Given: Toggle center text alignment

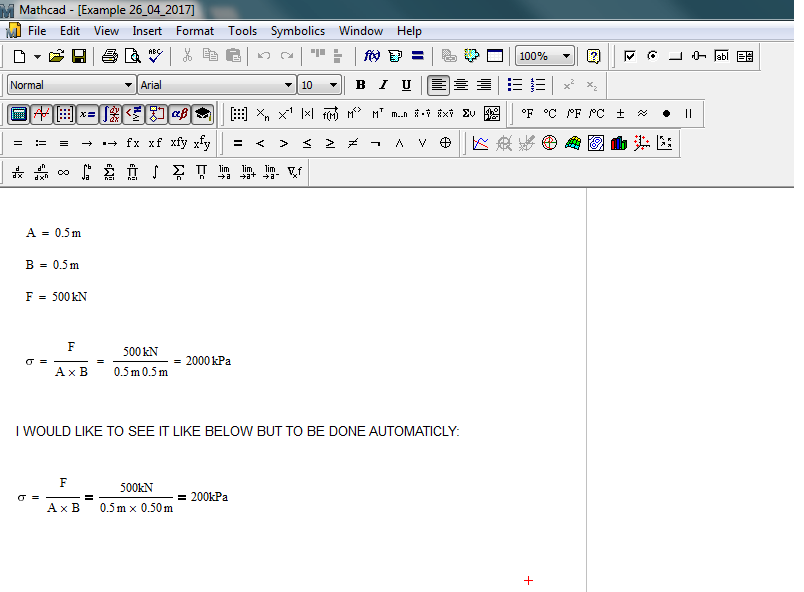Looking at the screenshot, I should (x=461, y=85).
